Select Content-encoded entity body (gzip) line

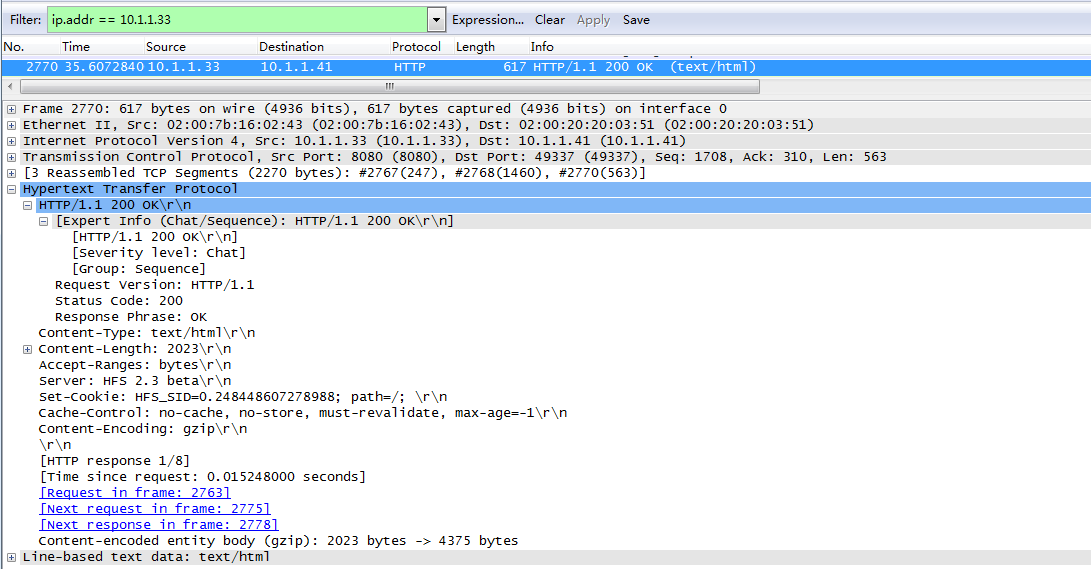click(x=278, y=540)
